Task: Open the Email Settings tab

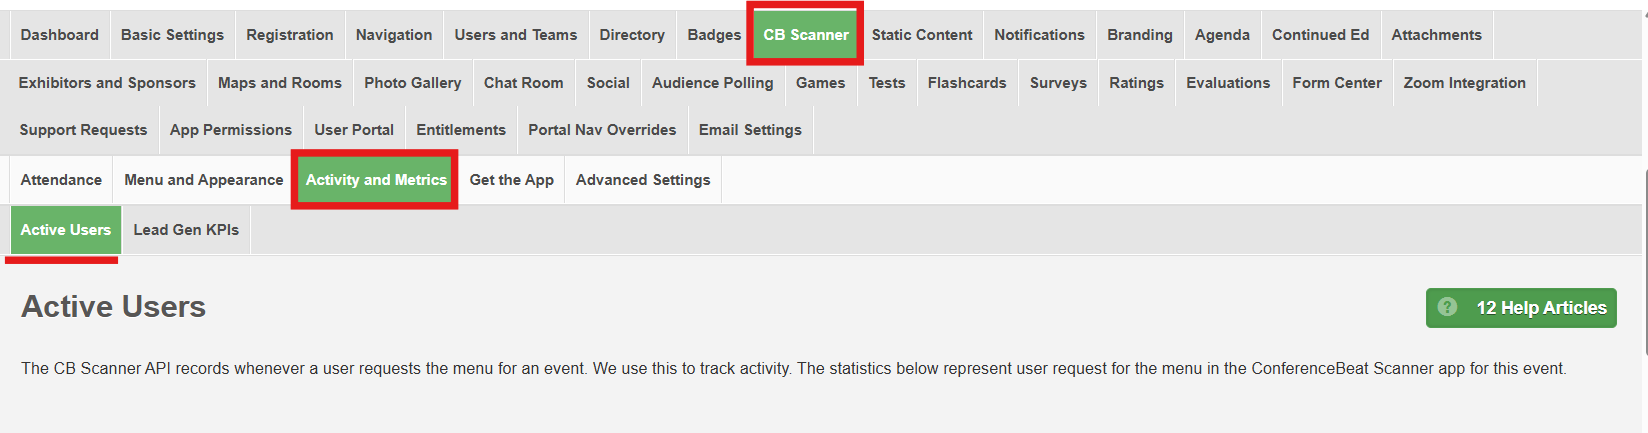Action: tap(750, 130)
